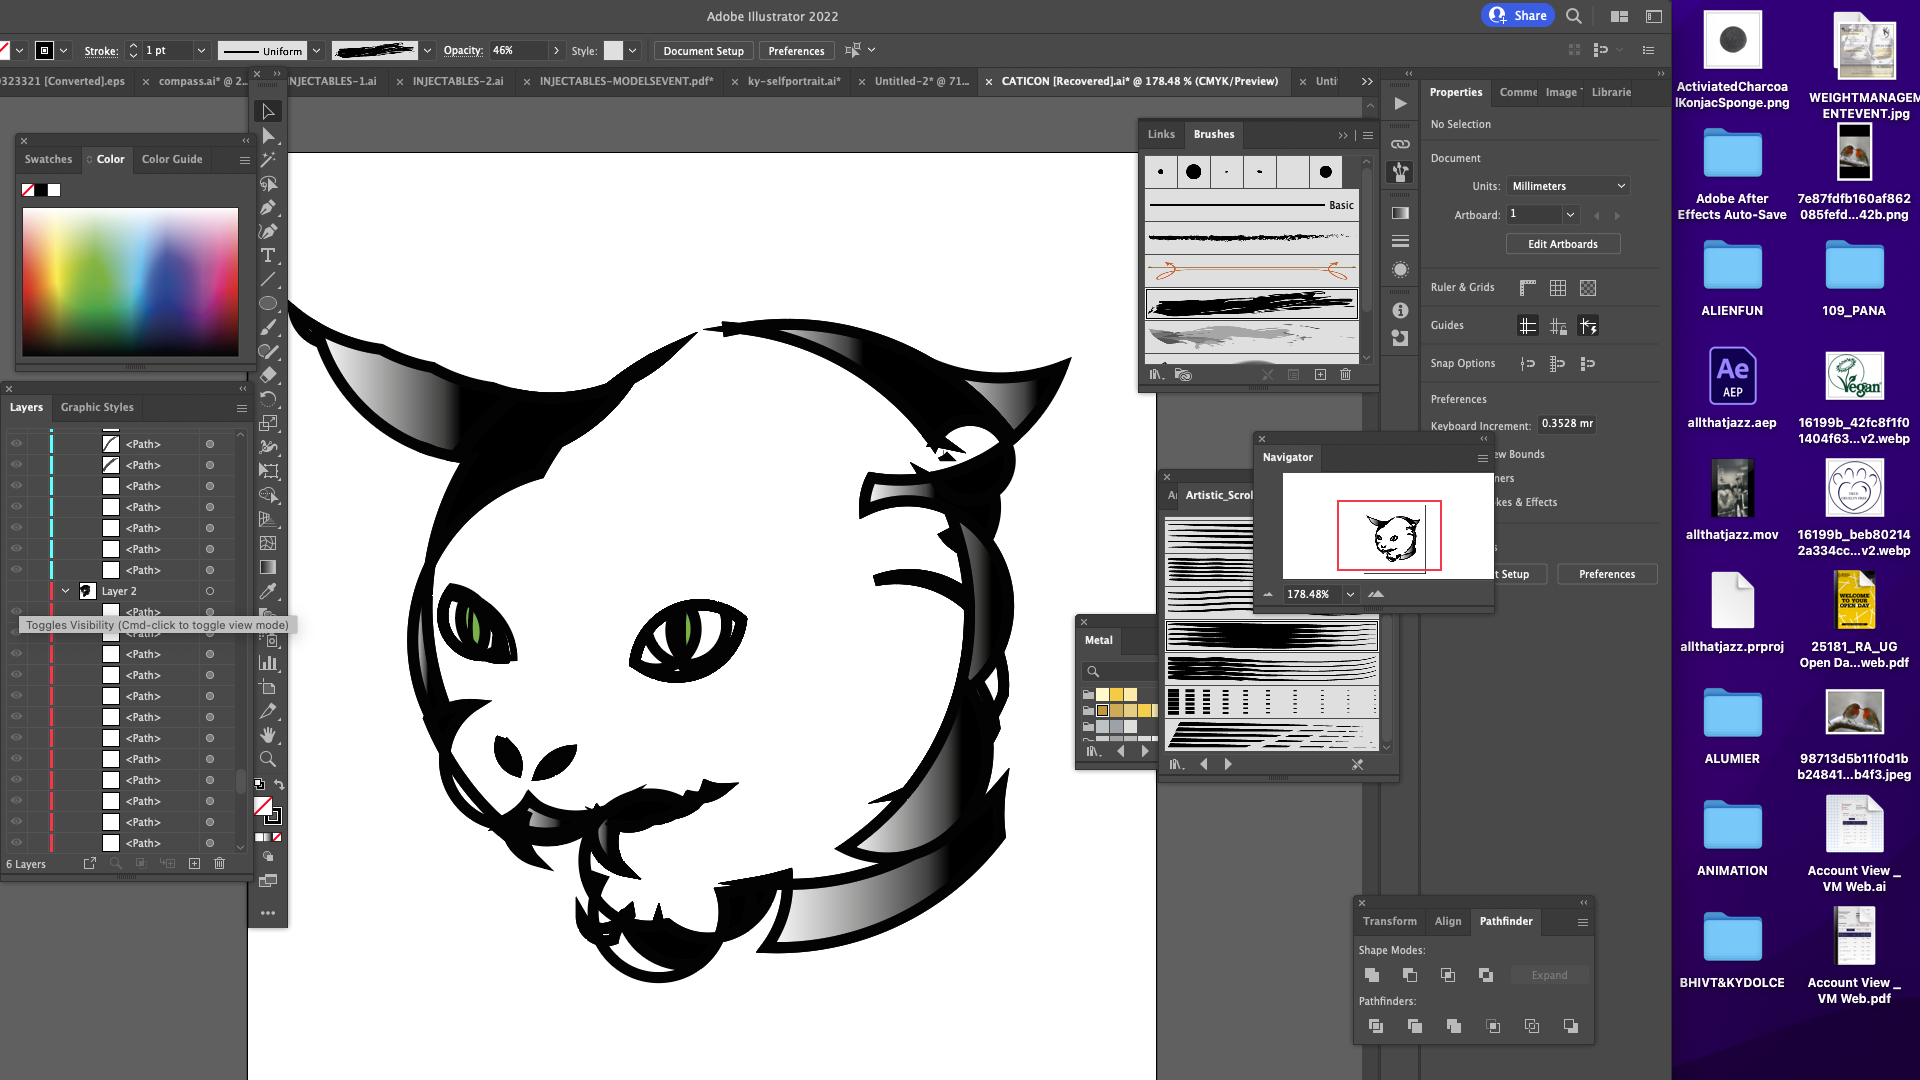Select the Paintbrush tool

[x=268, y=327]
